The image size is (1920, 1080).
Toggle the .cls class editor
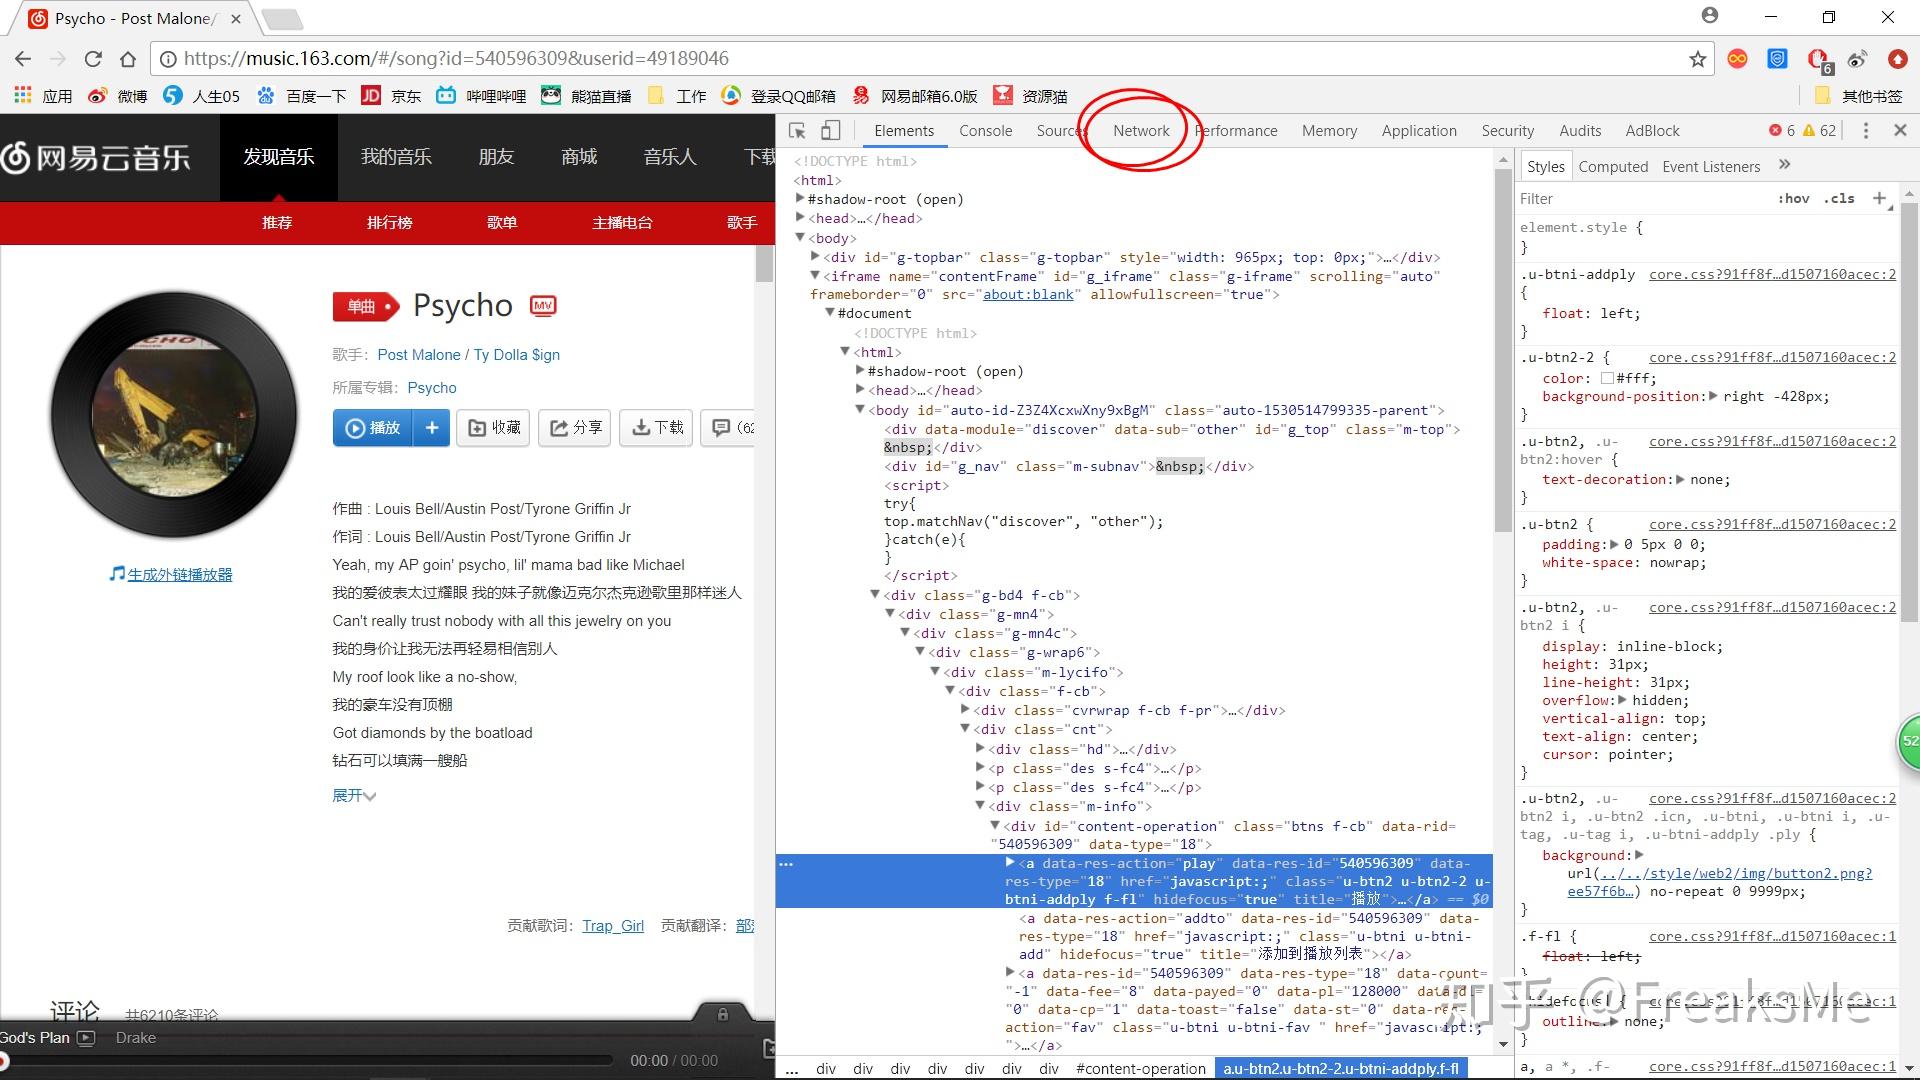[1838, 198]
